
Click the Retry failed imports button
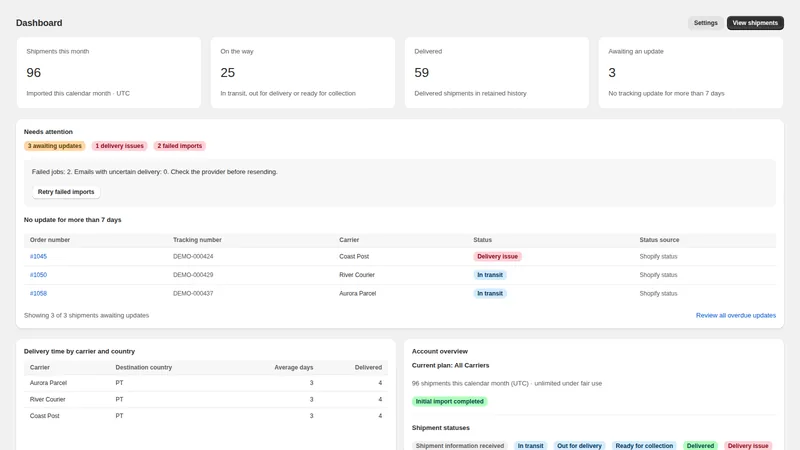(66, 192)
